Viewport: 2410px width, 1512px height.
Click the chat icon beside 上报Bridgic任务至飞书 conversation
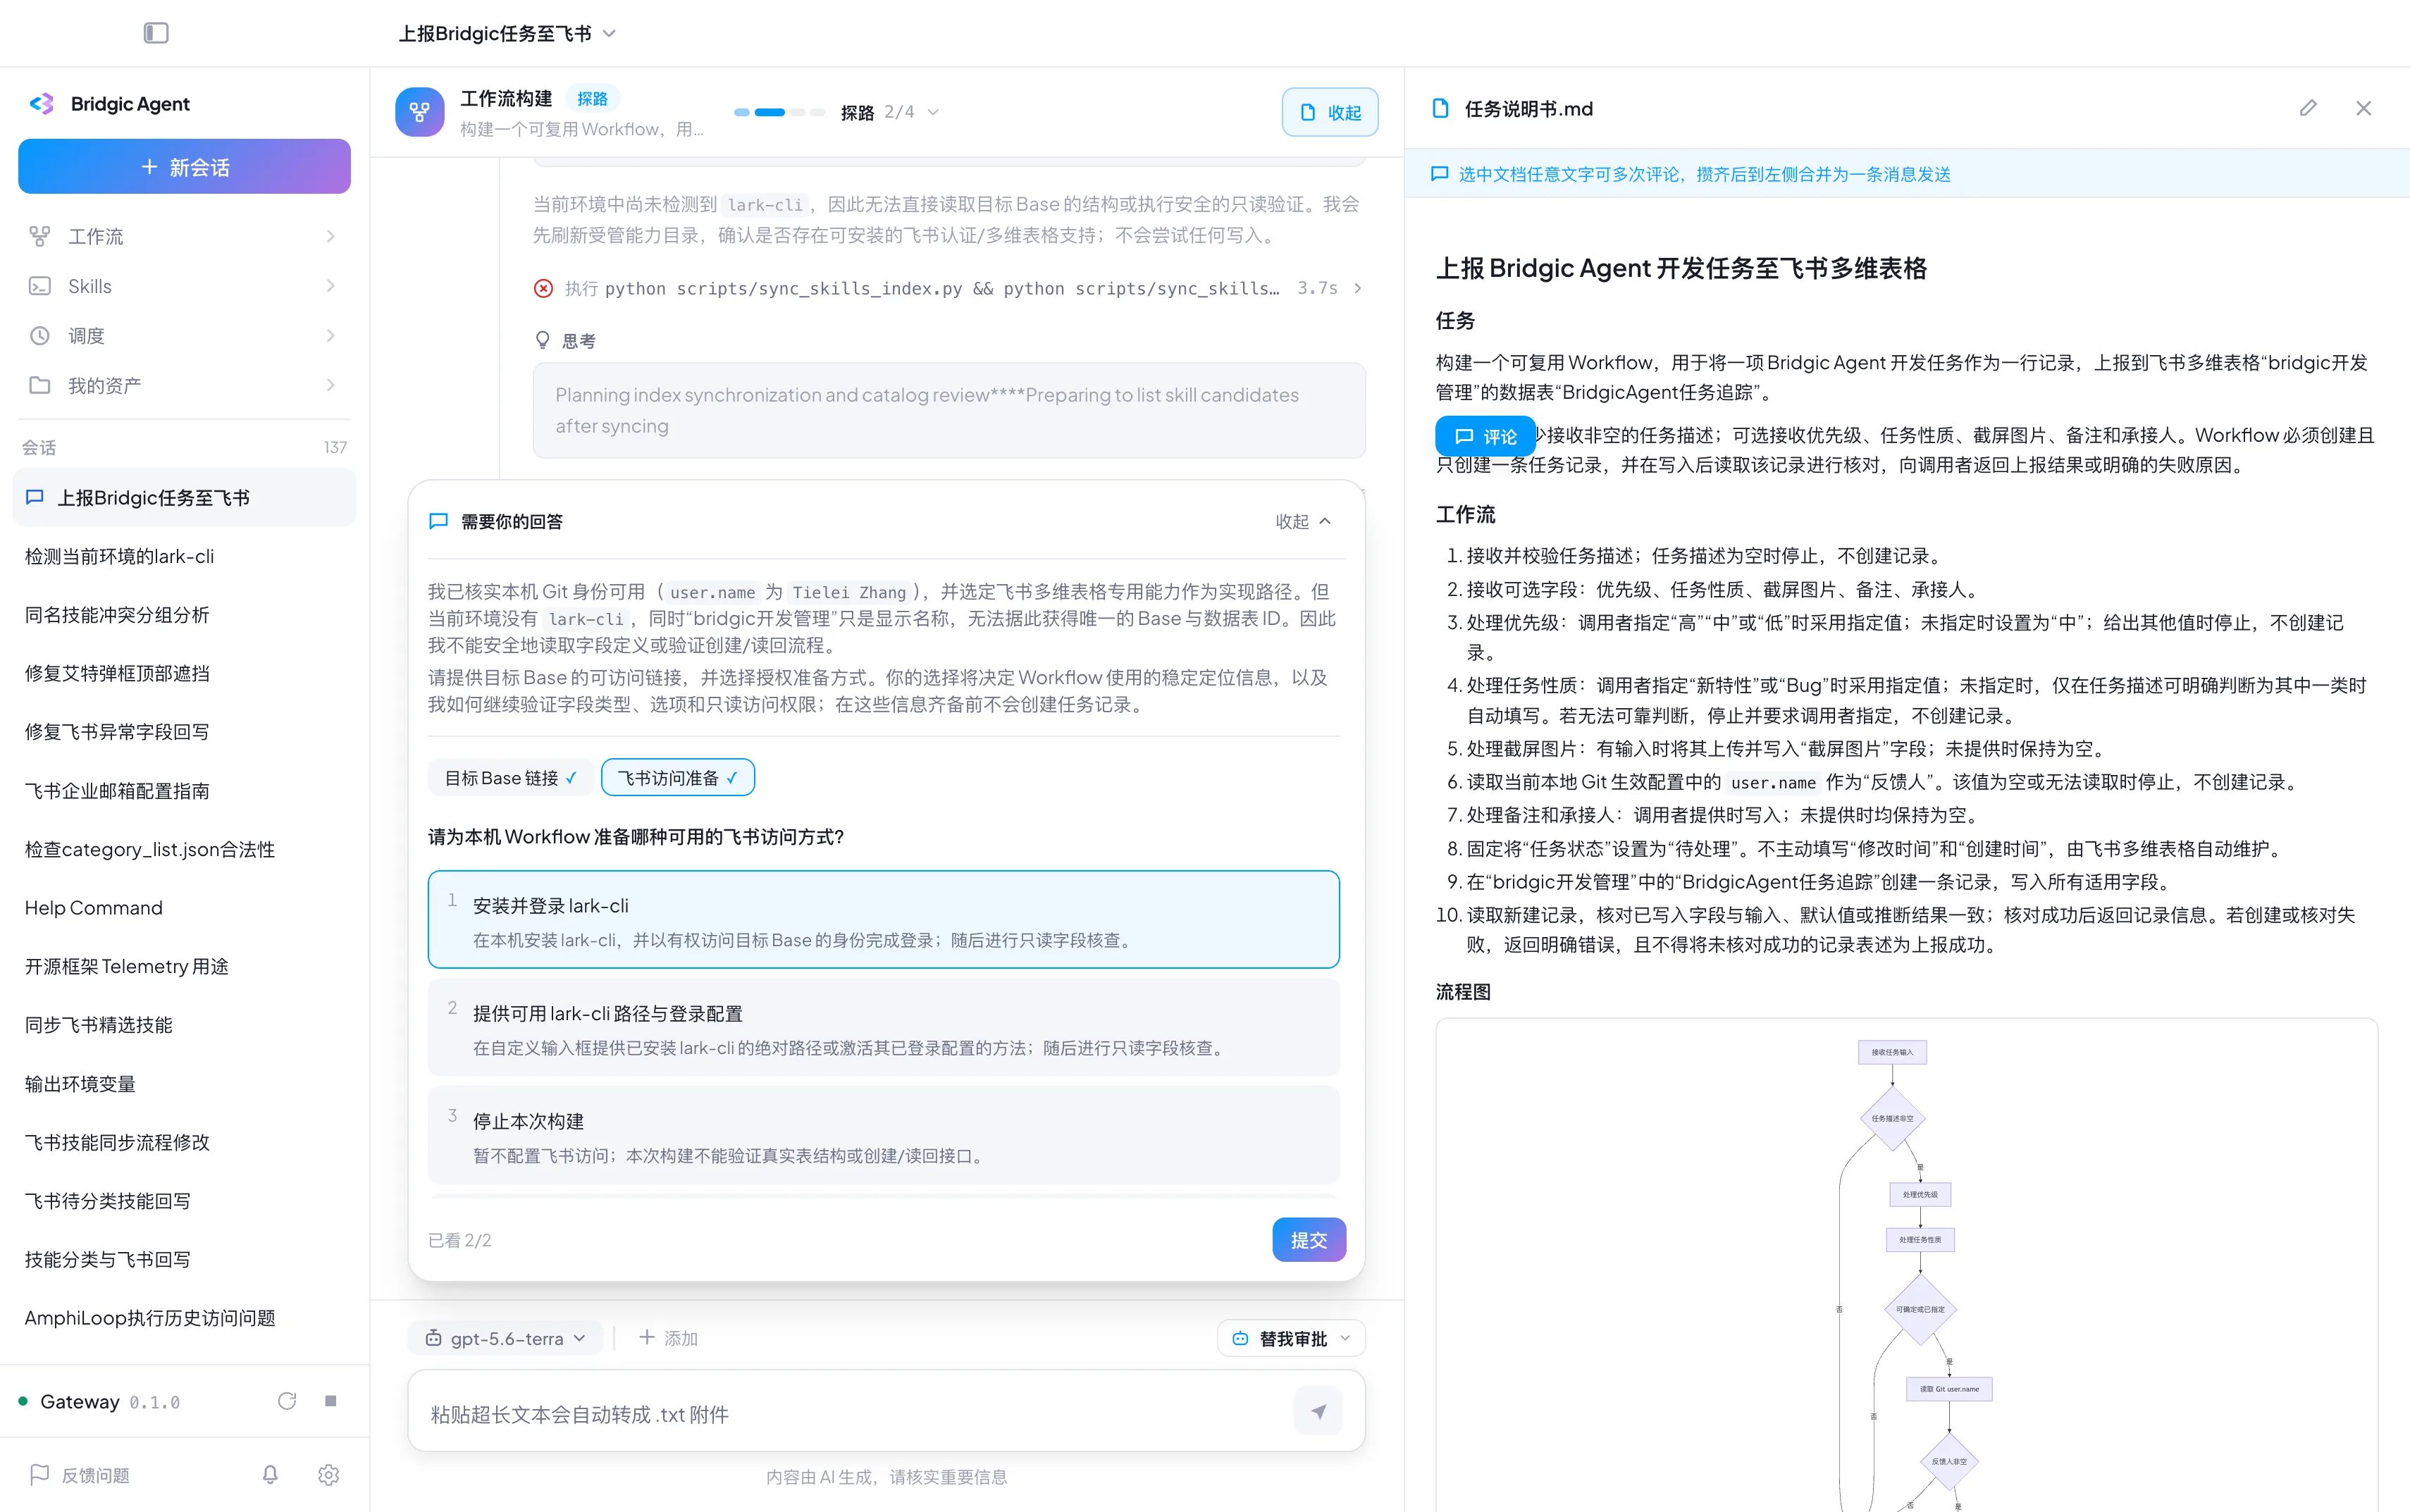35,498
